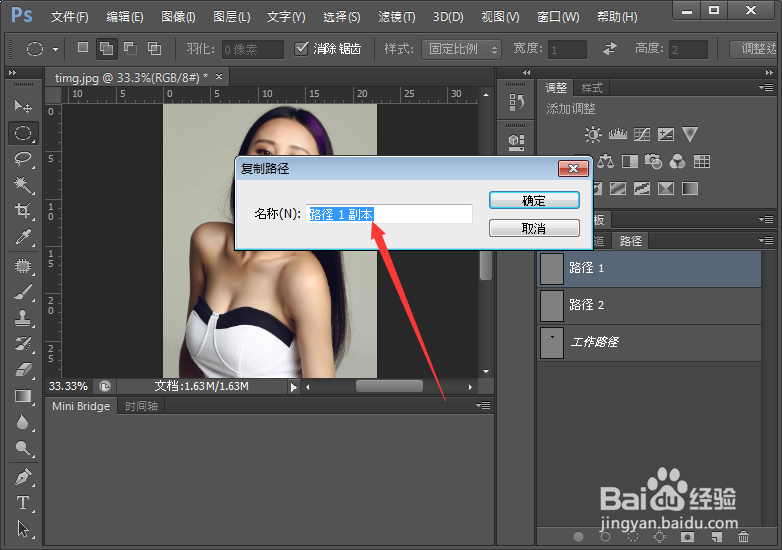Click 确定 in the 复制路径 dialog
Screen dimensions: 782x550
click(534, 200)
